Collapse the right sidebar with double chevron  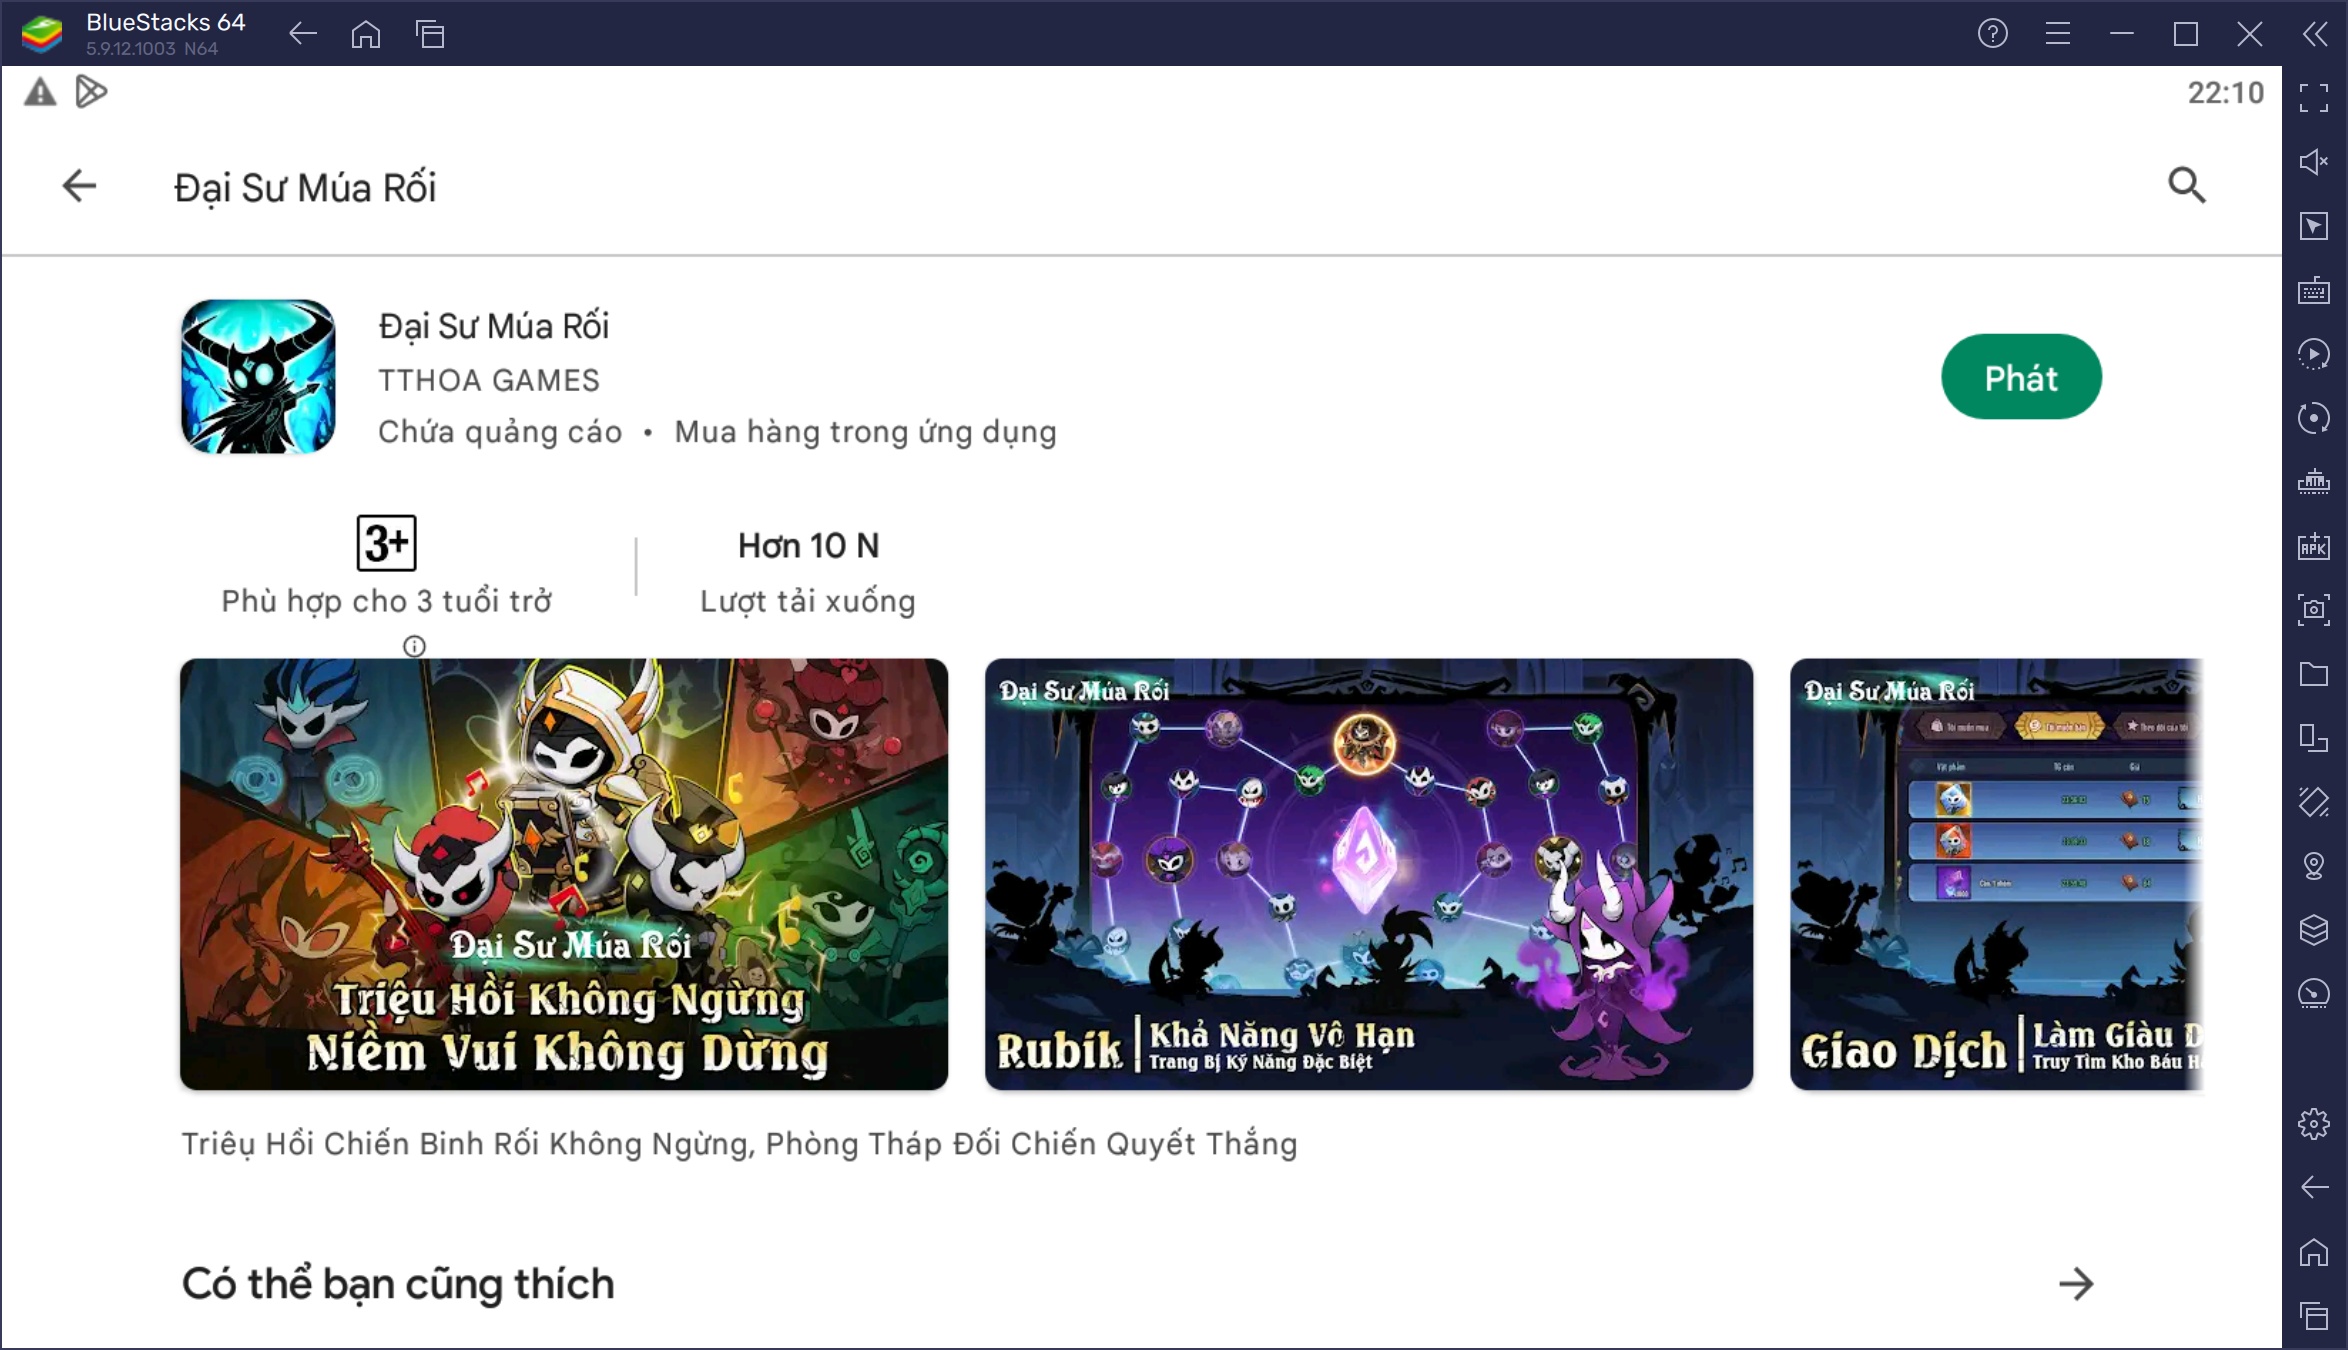[2314, 34]
